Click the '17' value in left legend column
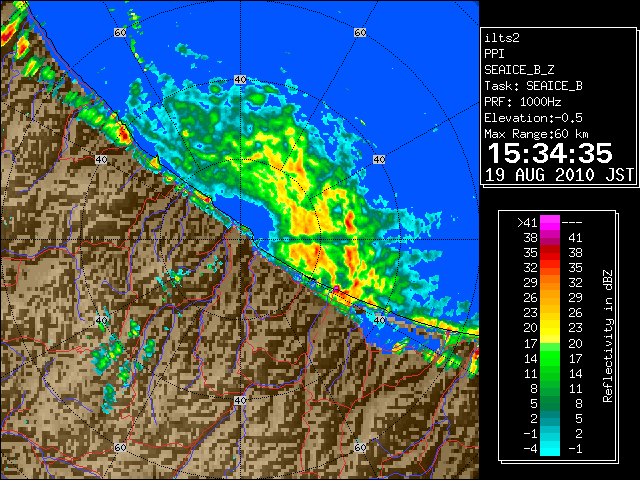Viewport: 640px width, 480px height. 530,344
